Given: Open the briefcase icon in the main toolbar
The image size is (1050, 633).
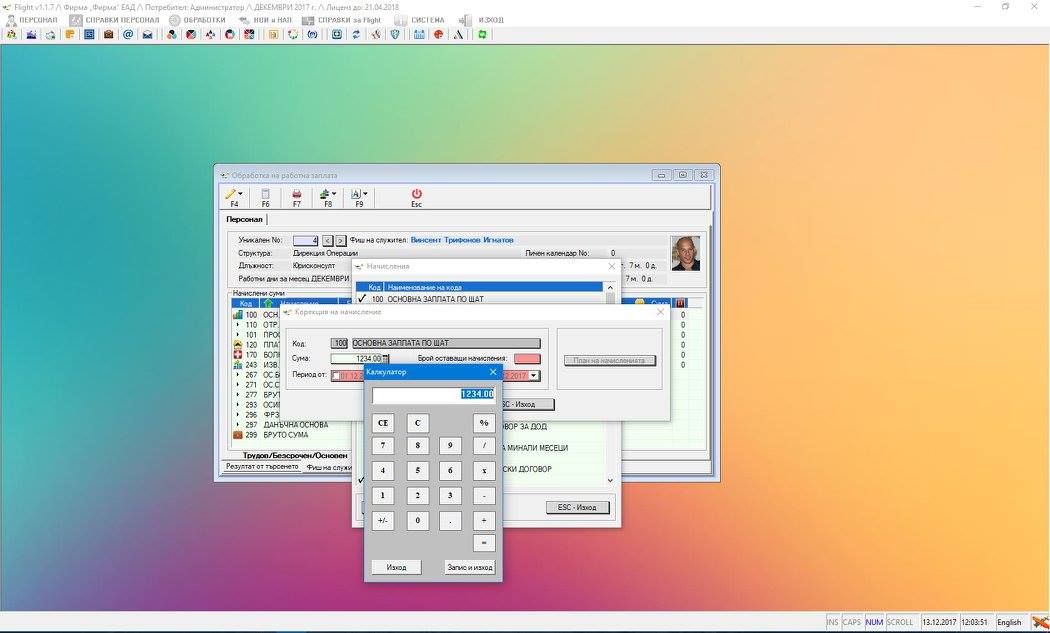Looking at the screenshot, I should point(108,34).
